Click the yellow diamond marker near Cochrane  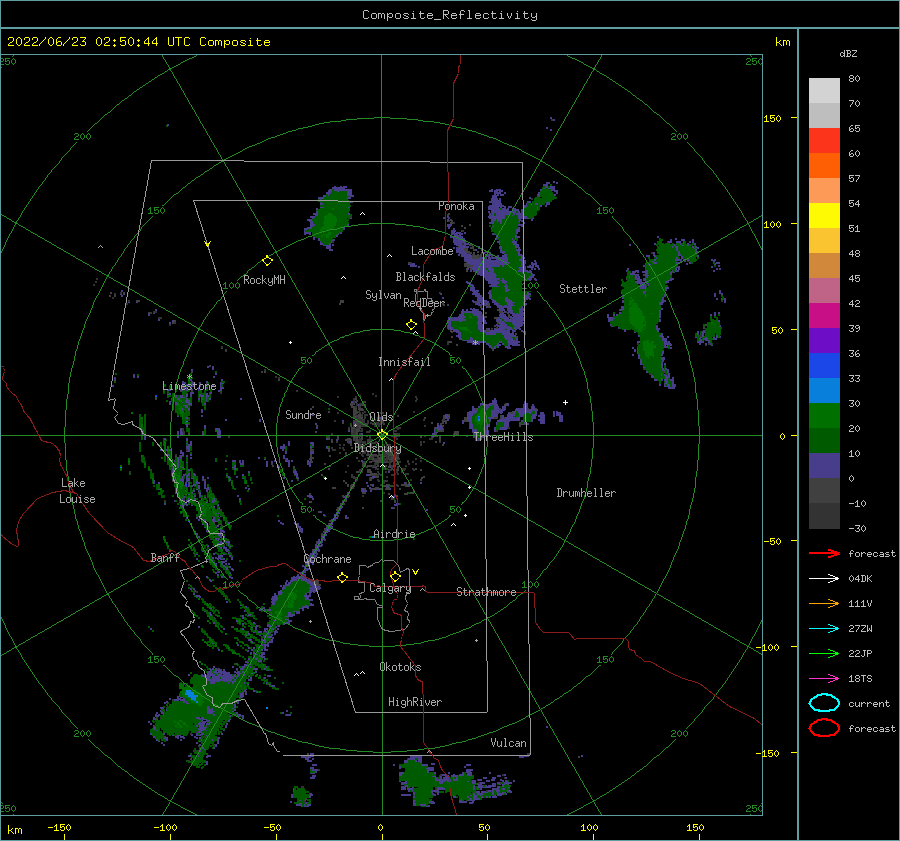point(343,577)
